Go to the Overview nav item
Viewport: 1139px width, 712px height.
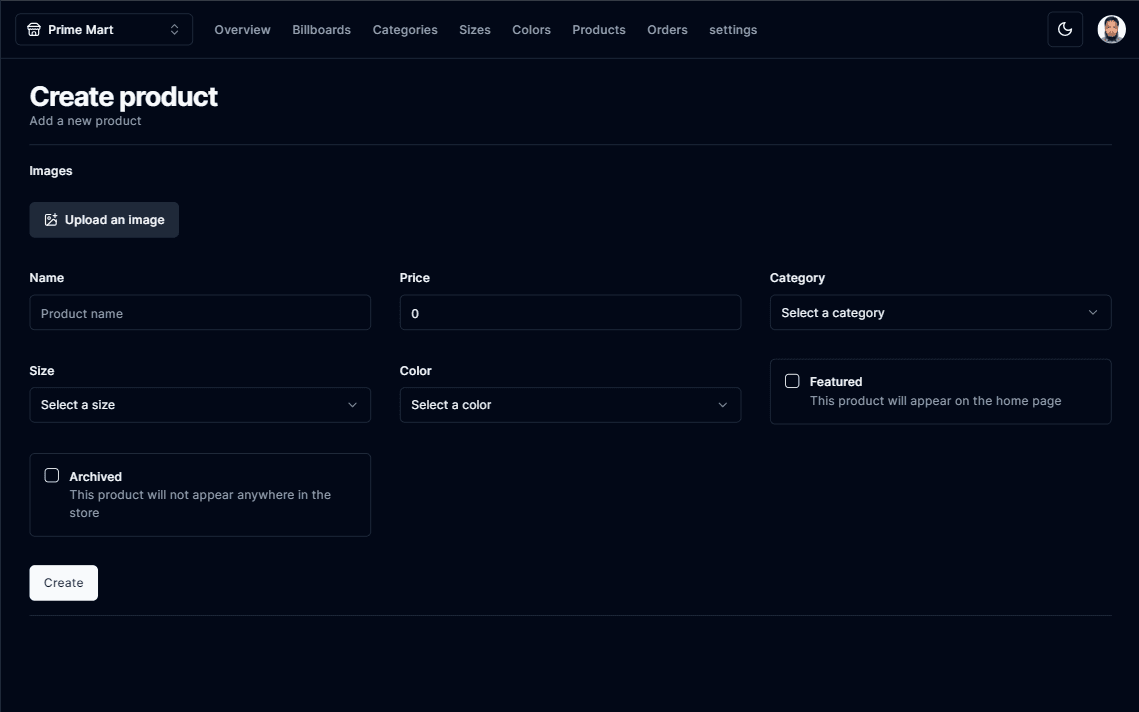242,30
